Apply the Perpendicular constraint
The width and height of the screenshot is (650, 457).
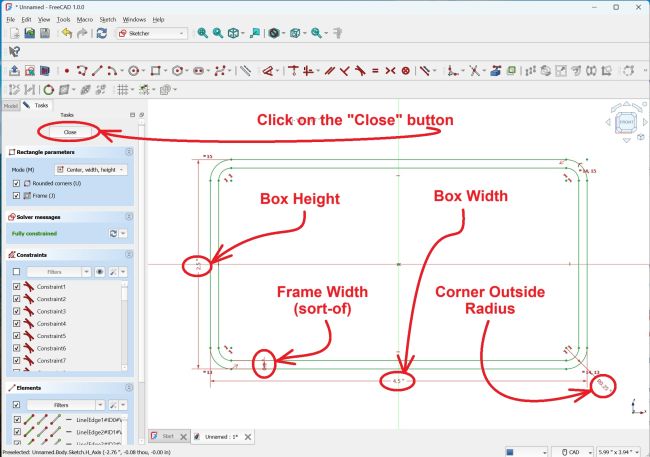(344, 71)
